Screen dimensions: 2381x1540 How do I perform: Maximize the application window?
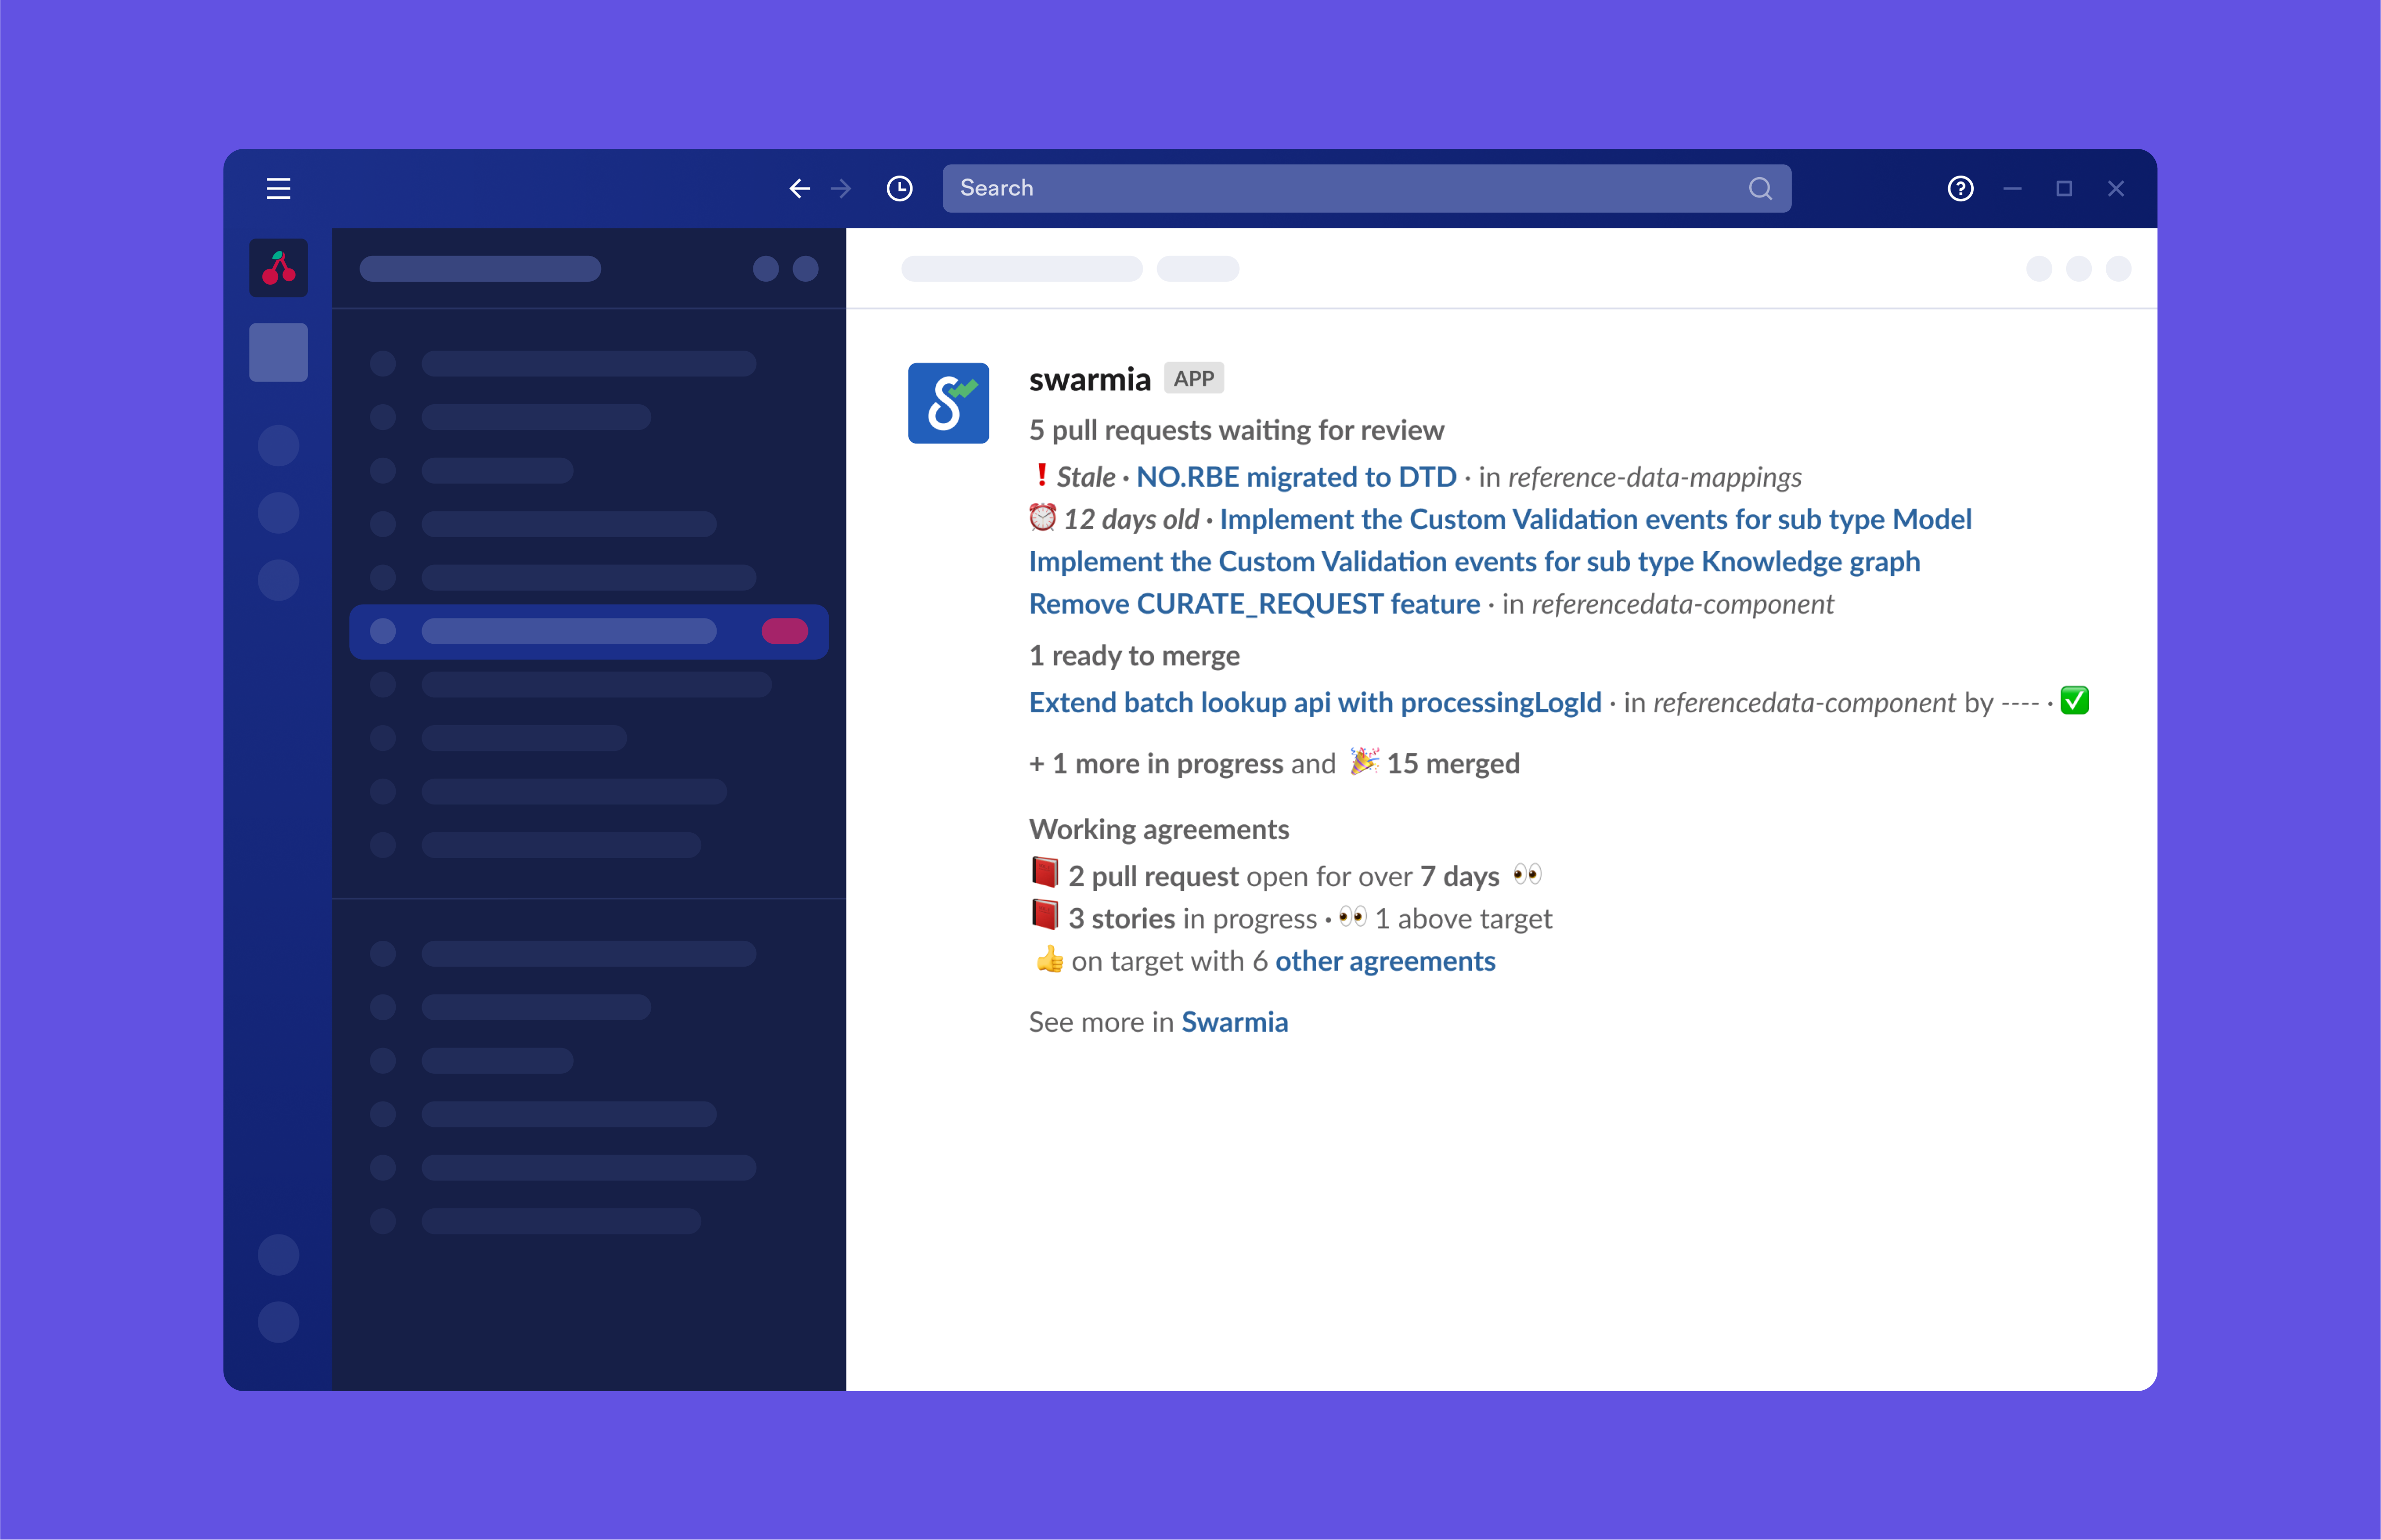click(2064, 188)
